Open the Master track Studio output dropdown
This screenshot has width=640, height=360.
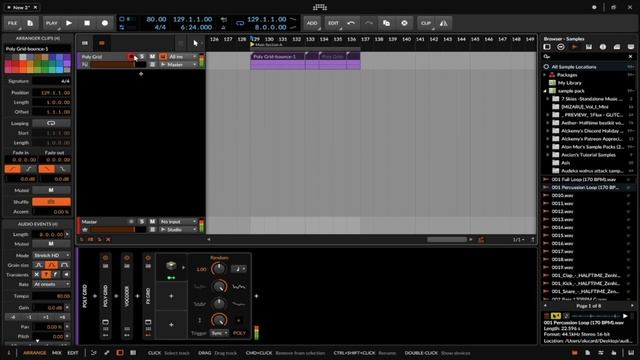point(178,229)
